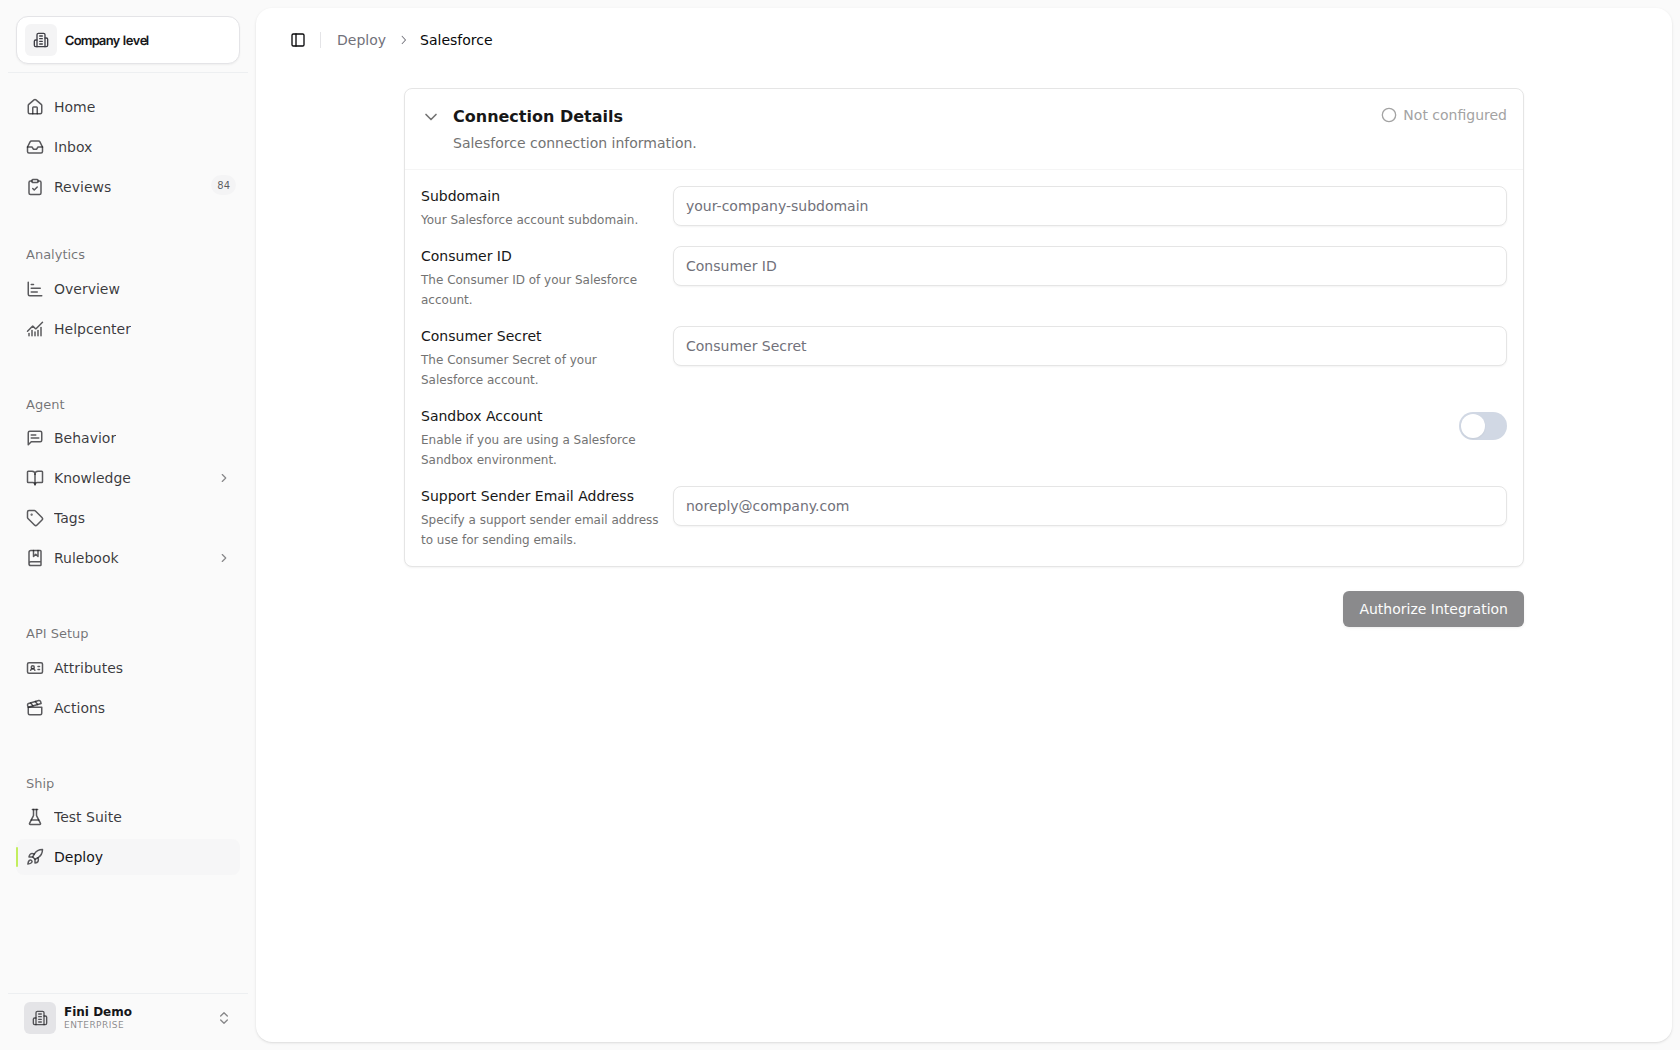Open the Helpcenter analytics item

click(128, 329)
